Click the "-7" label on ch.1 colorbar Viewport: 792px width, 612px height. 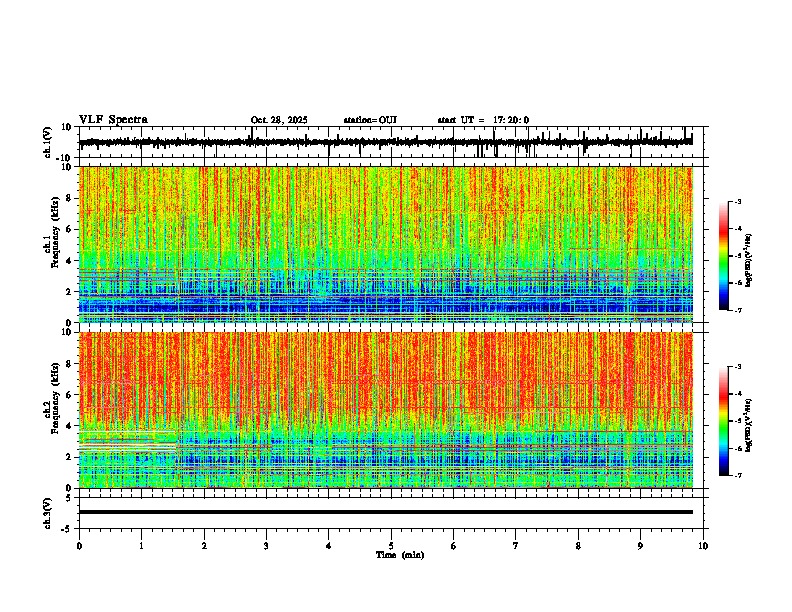737,310
